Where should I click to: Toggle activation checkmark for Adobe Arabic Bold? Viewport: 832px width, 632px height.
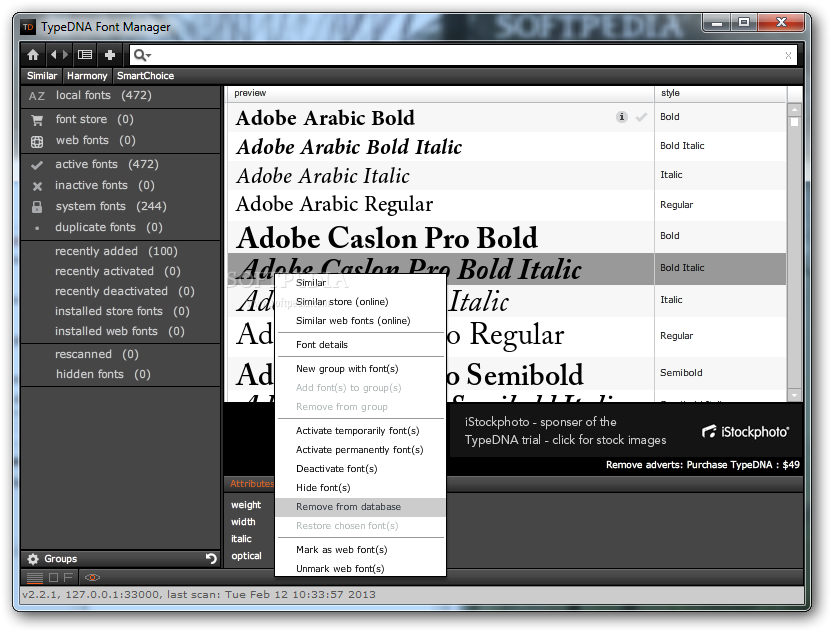pos(641,117)
